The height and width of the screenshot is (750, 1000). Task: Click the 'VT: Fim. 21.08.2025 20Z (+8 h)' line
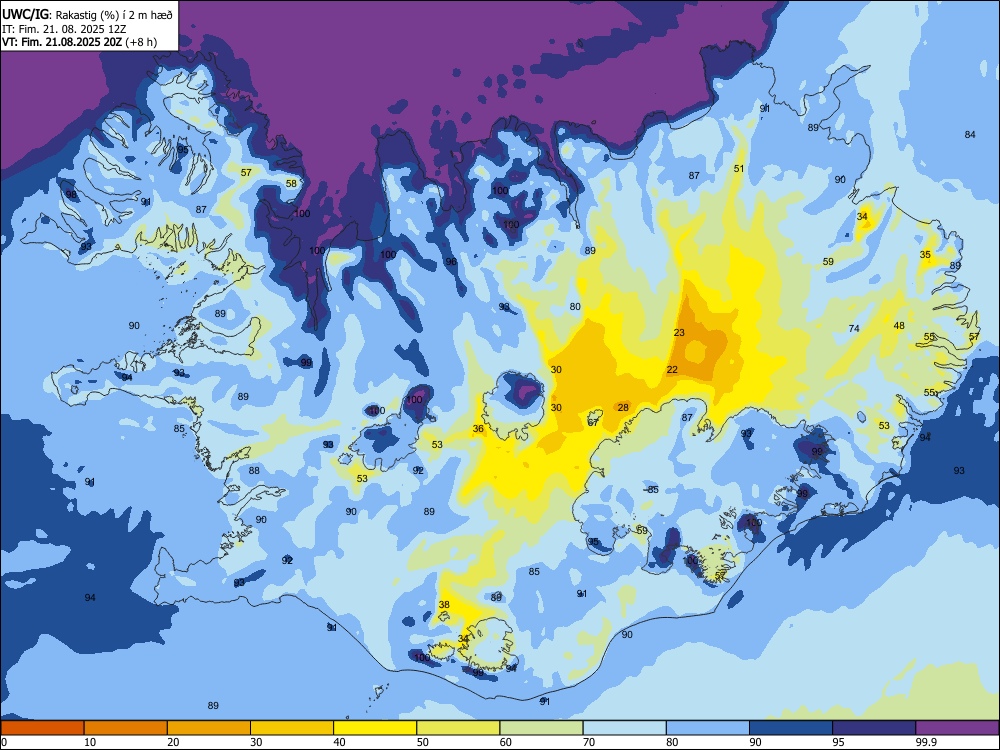pos(79,42)
